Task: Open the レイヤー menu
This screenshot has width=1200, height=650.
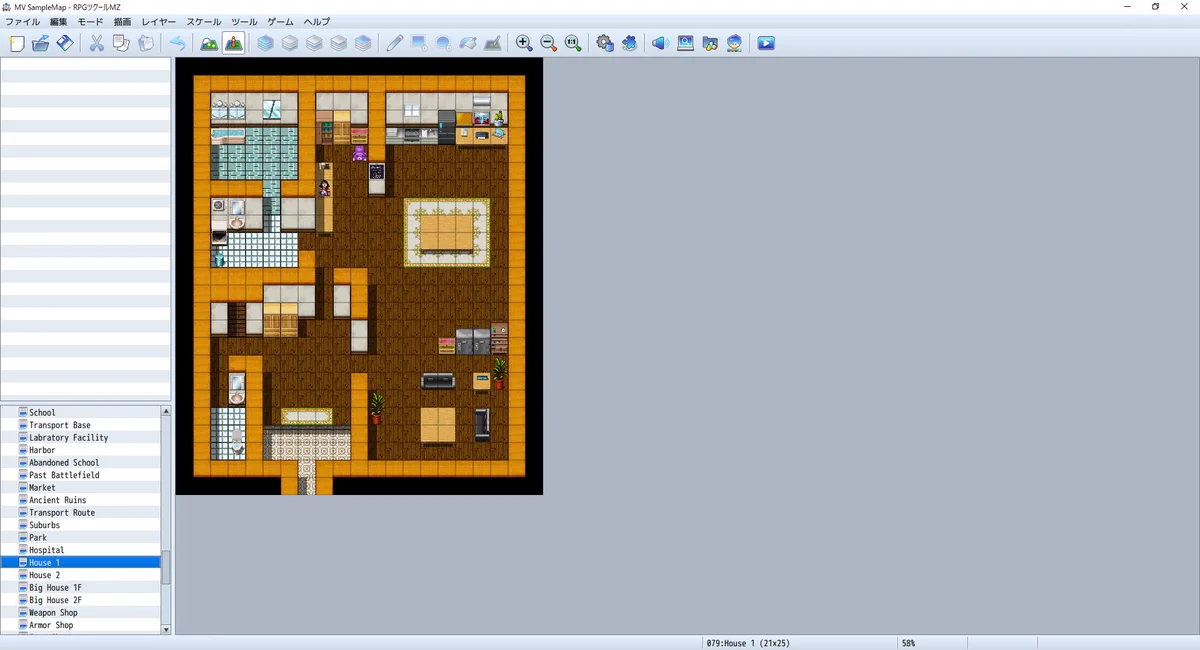Action: pos(159,22)
